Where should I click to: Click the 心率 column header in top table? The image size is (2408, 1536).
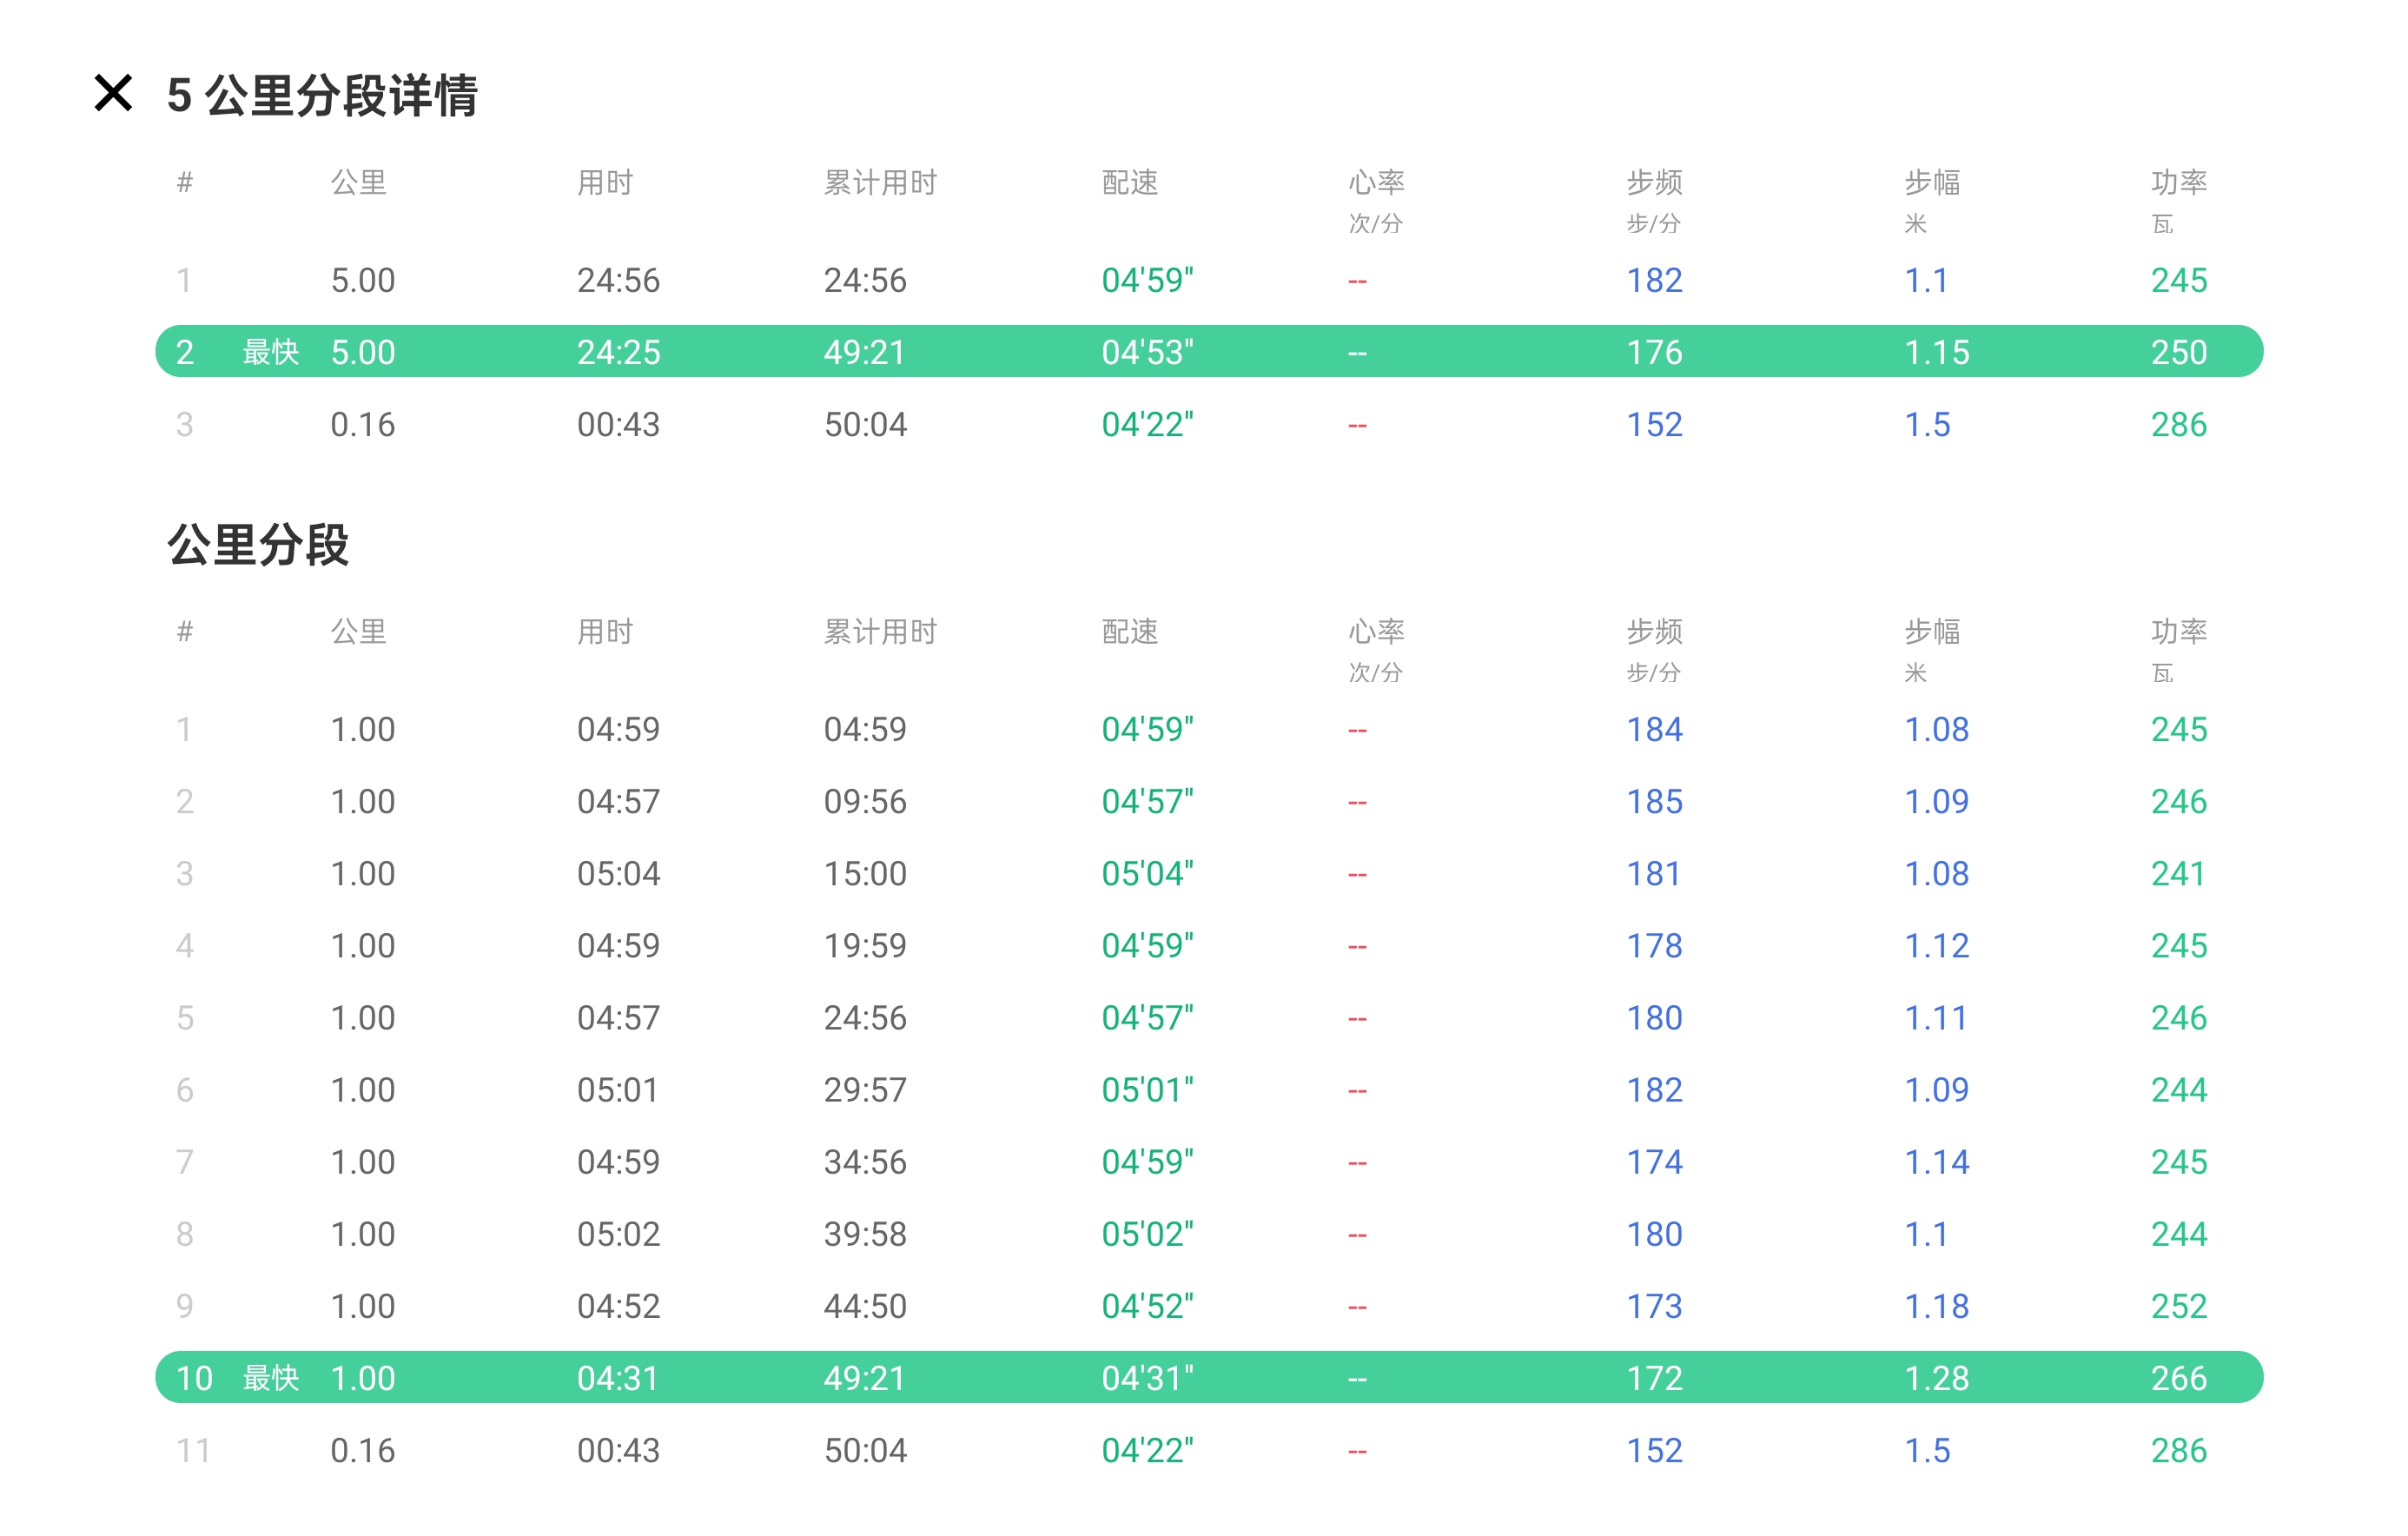click(1376, 182)
